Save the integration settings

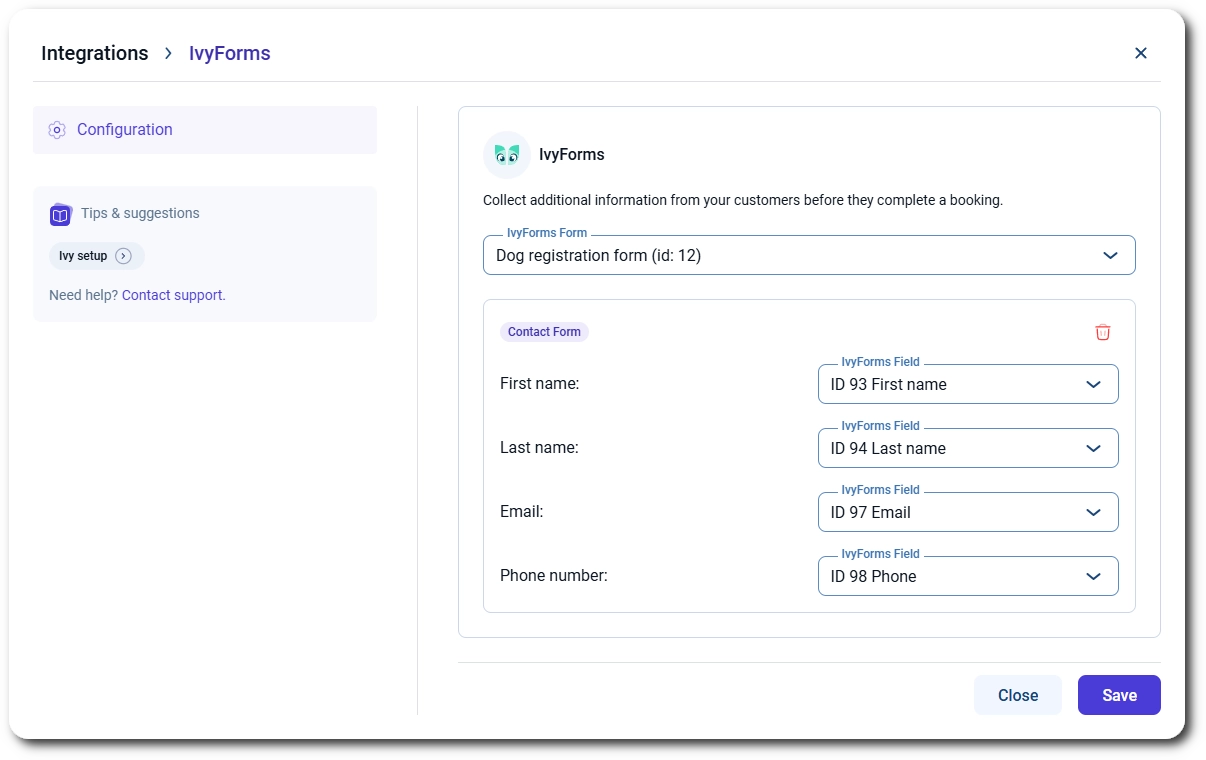point(1119,695)
